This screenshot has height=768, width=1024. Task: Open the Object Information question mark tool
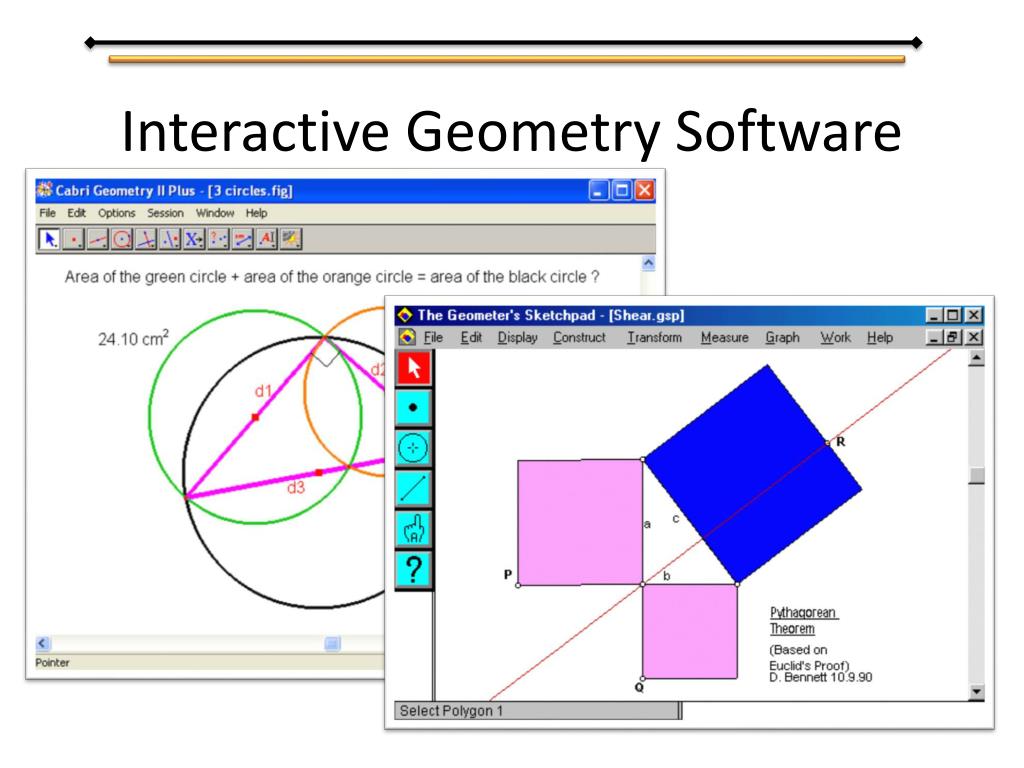(x=413, y=569)
